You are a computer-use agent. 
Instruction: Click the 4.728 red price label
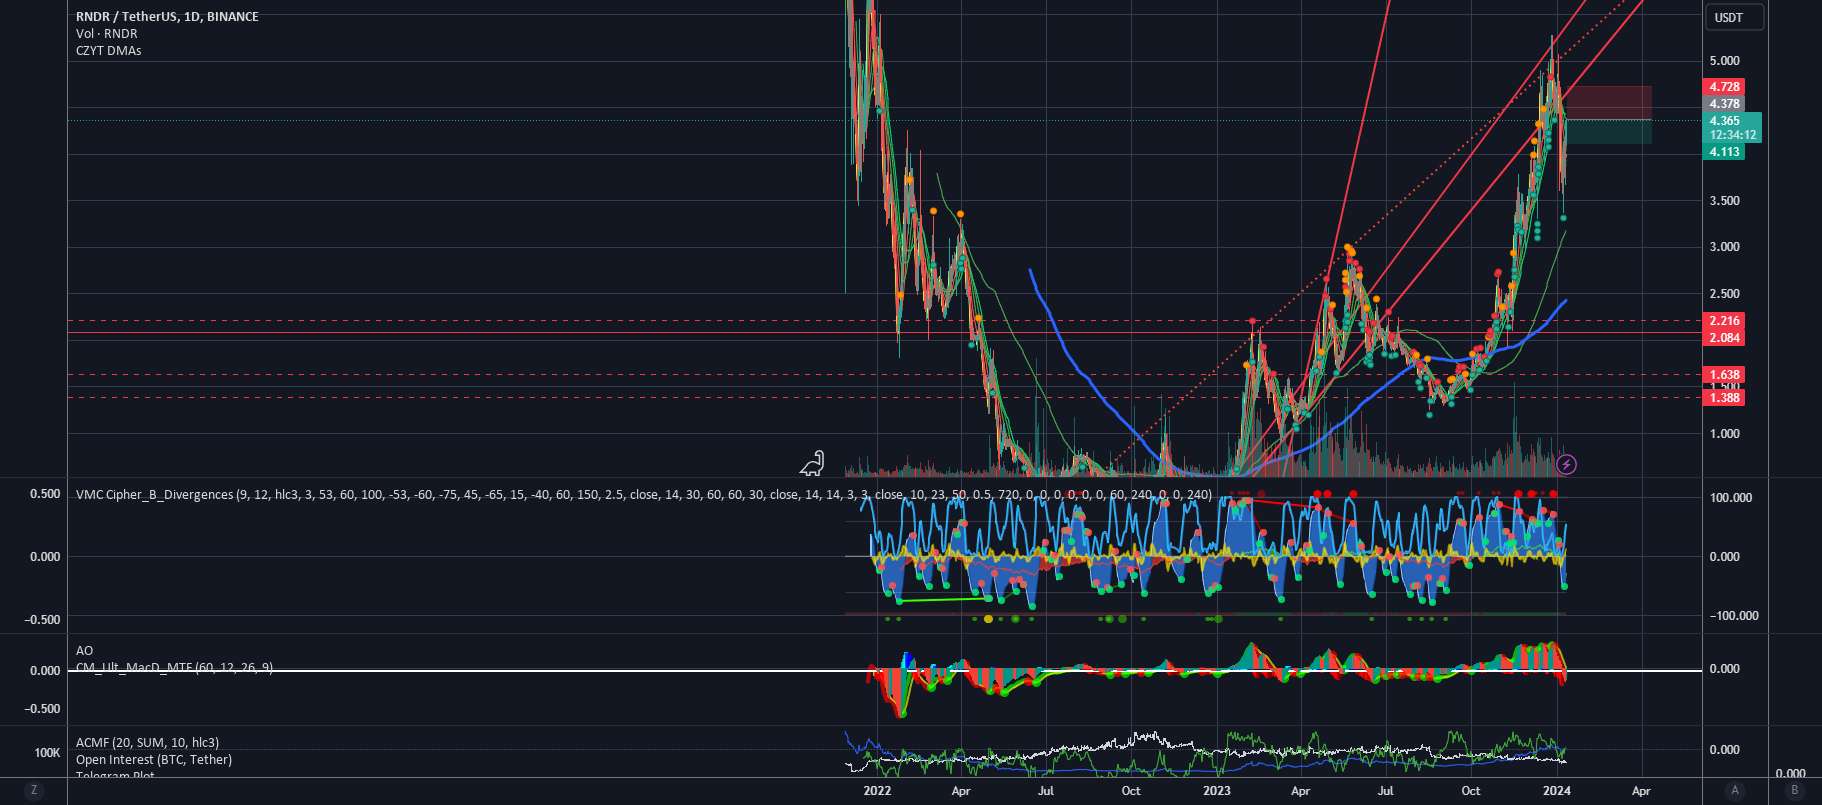click(x=1724, y=87)
